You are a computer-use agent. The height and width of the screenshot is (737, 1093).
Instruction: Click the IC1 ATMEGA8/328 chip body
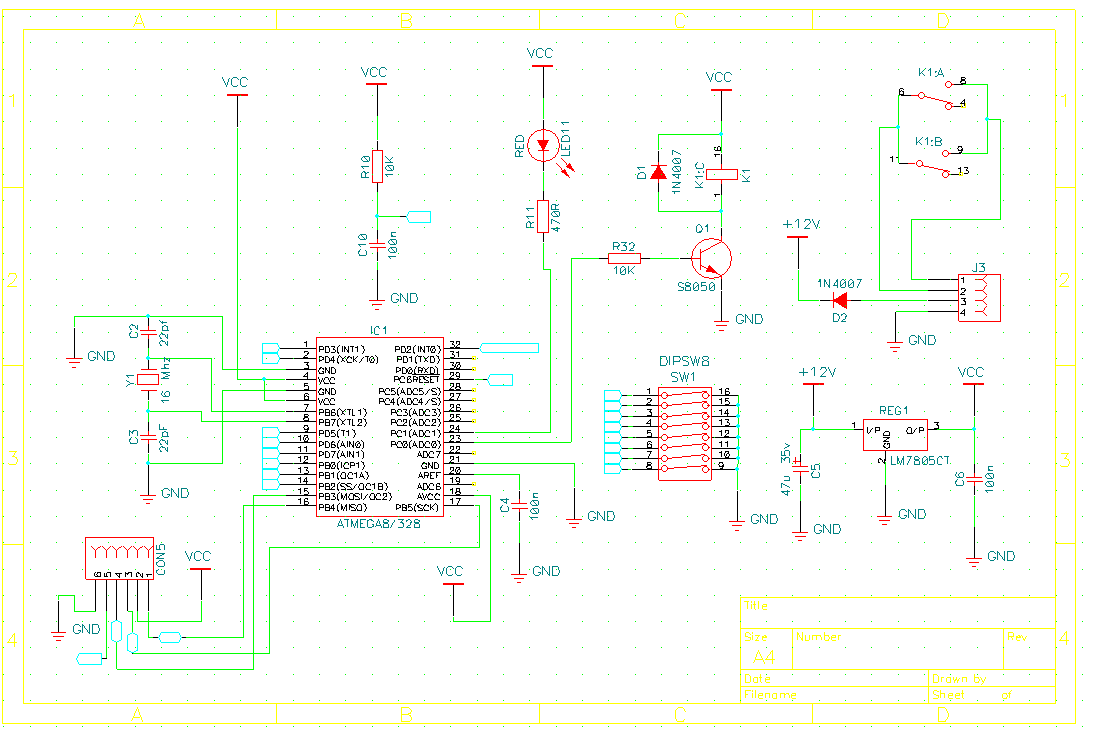point(380,427)
